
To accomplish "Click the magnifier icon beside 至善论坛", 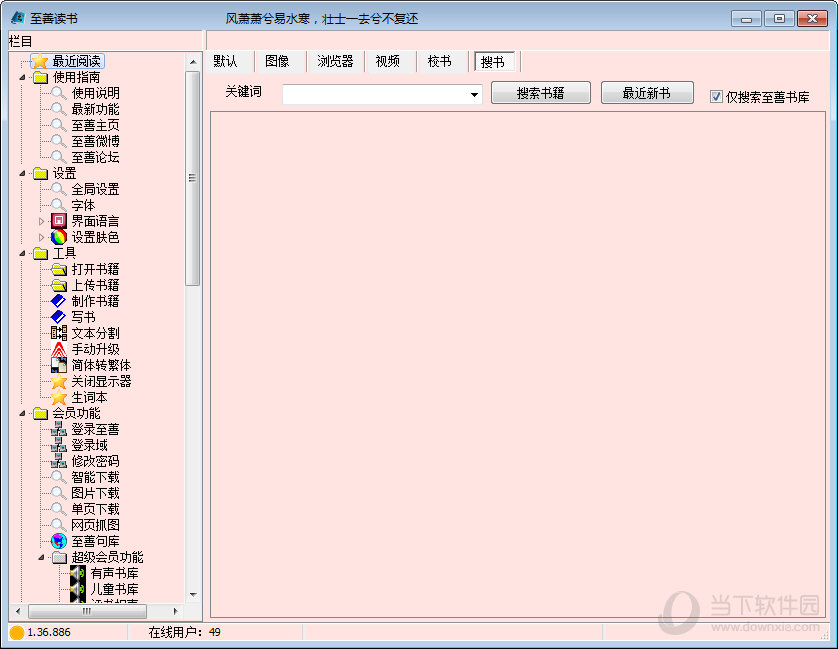I will point(59,157).
